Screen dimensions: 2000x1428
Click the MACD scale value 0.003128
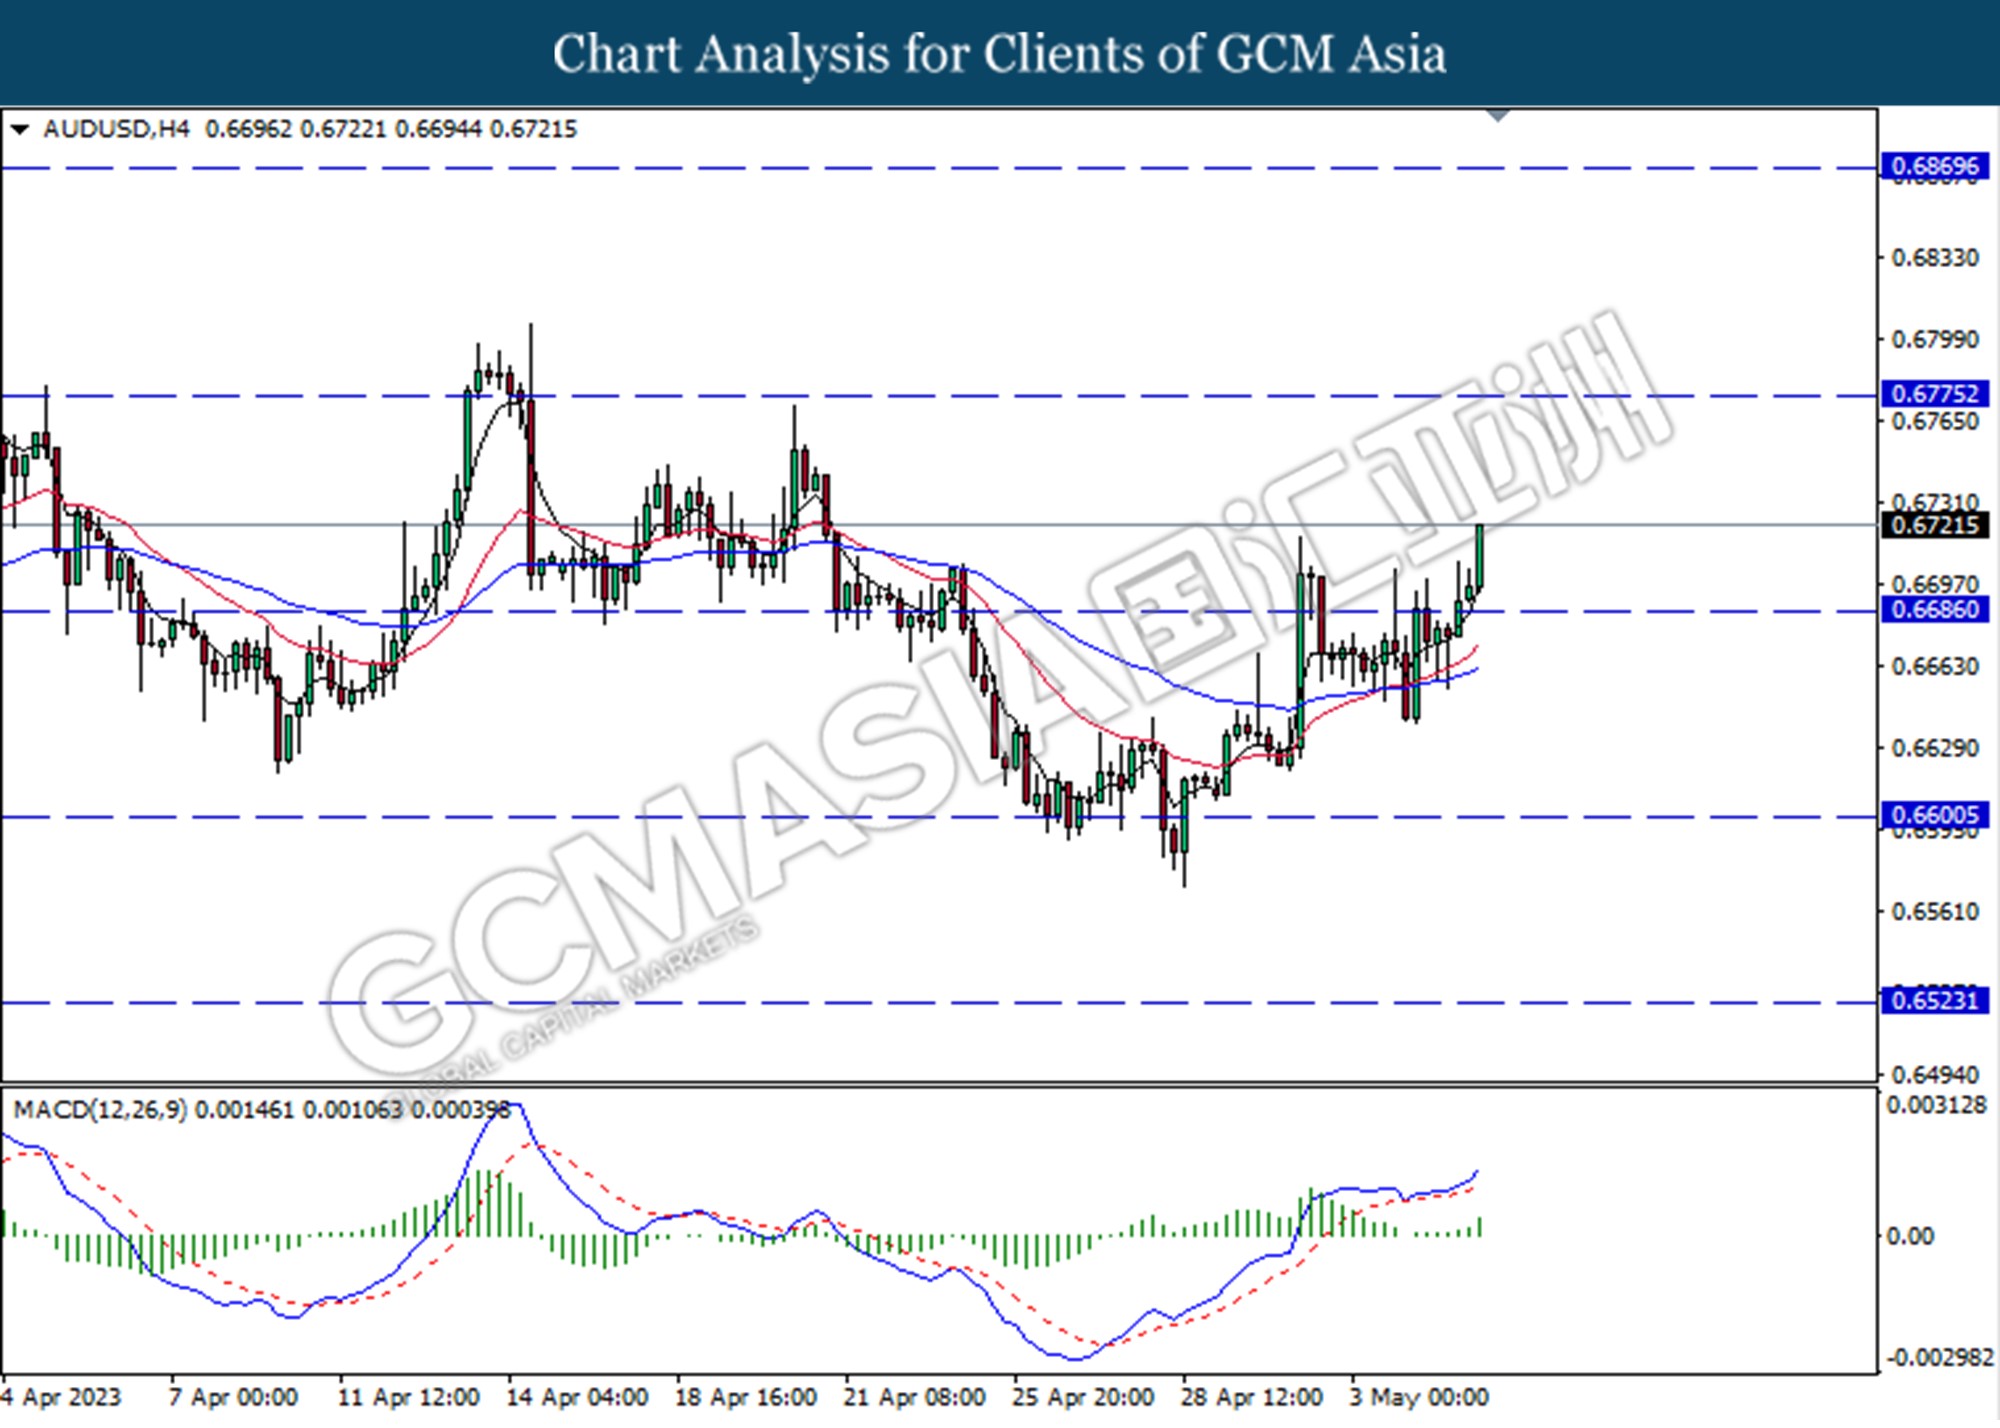pyautogui.click(x=1936, y=1105)
